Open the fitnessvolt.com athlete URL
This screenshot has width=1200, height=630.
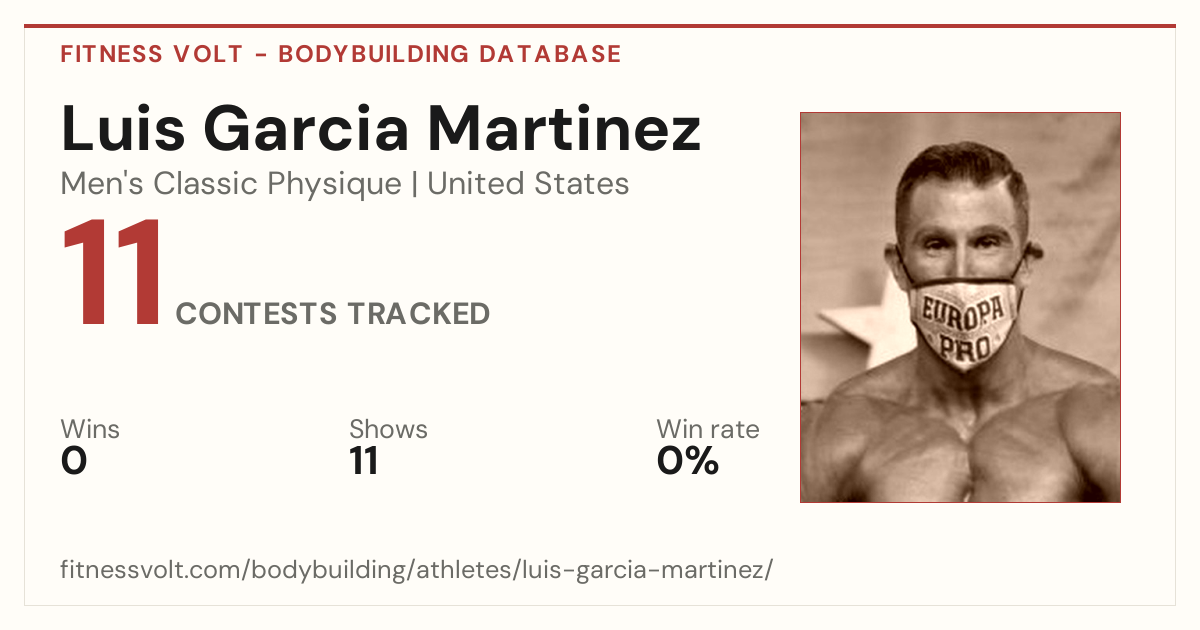417,570
